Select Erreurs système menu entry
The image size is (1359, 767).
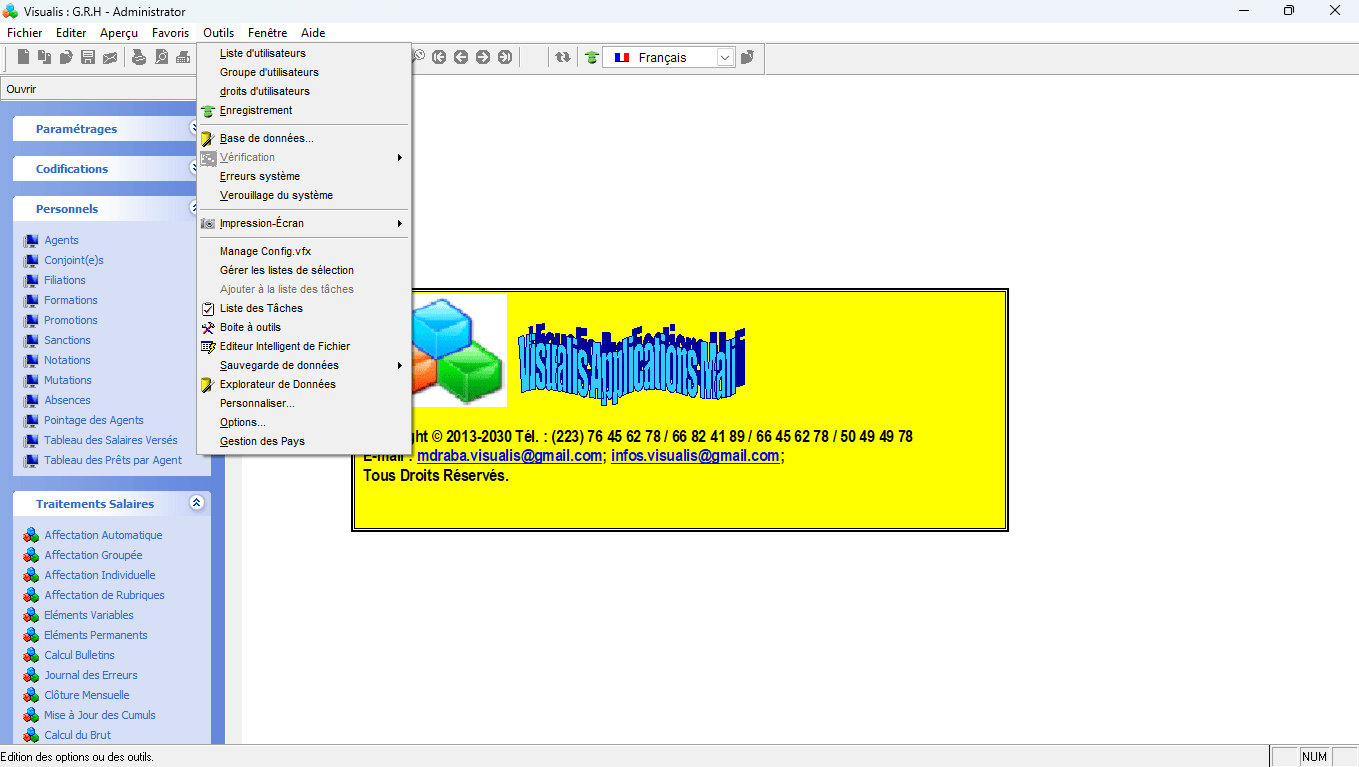(x=304, y=176)
